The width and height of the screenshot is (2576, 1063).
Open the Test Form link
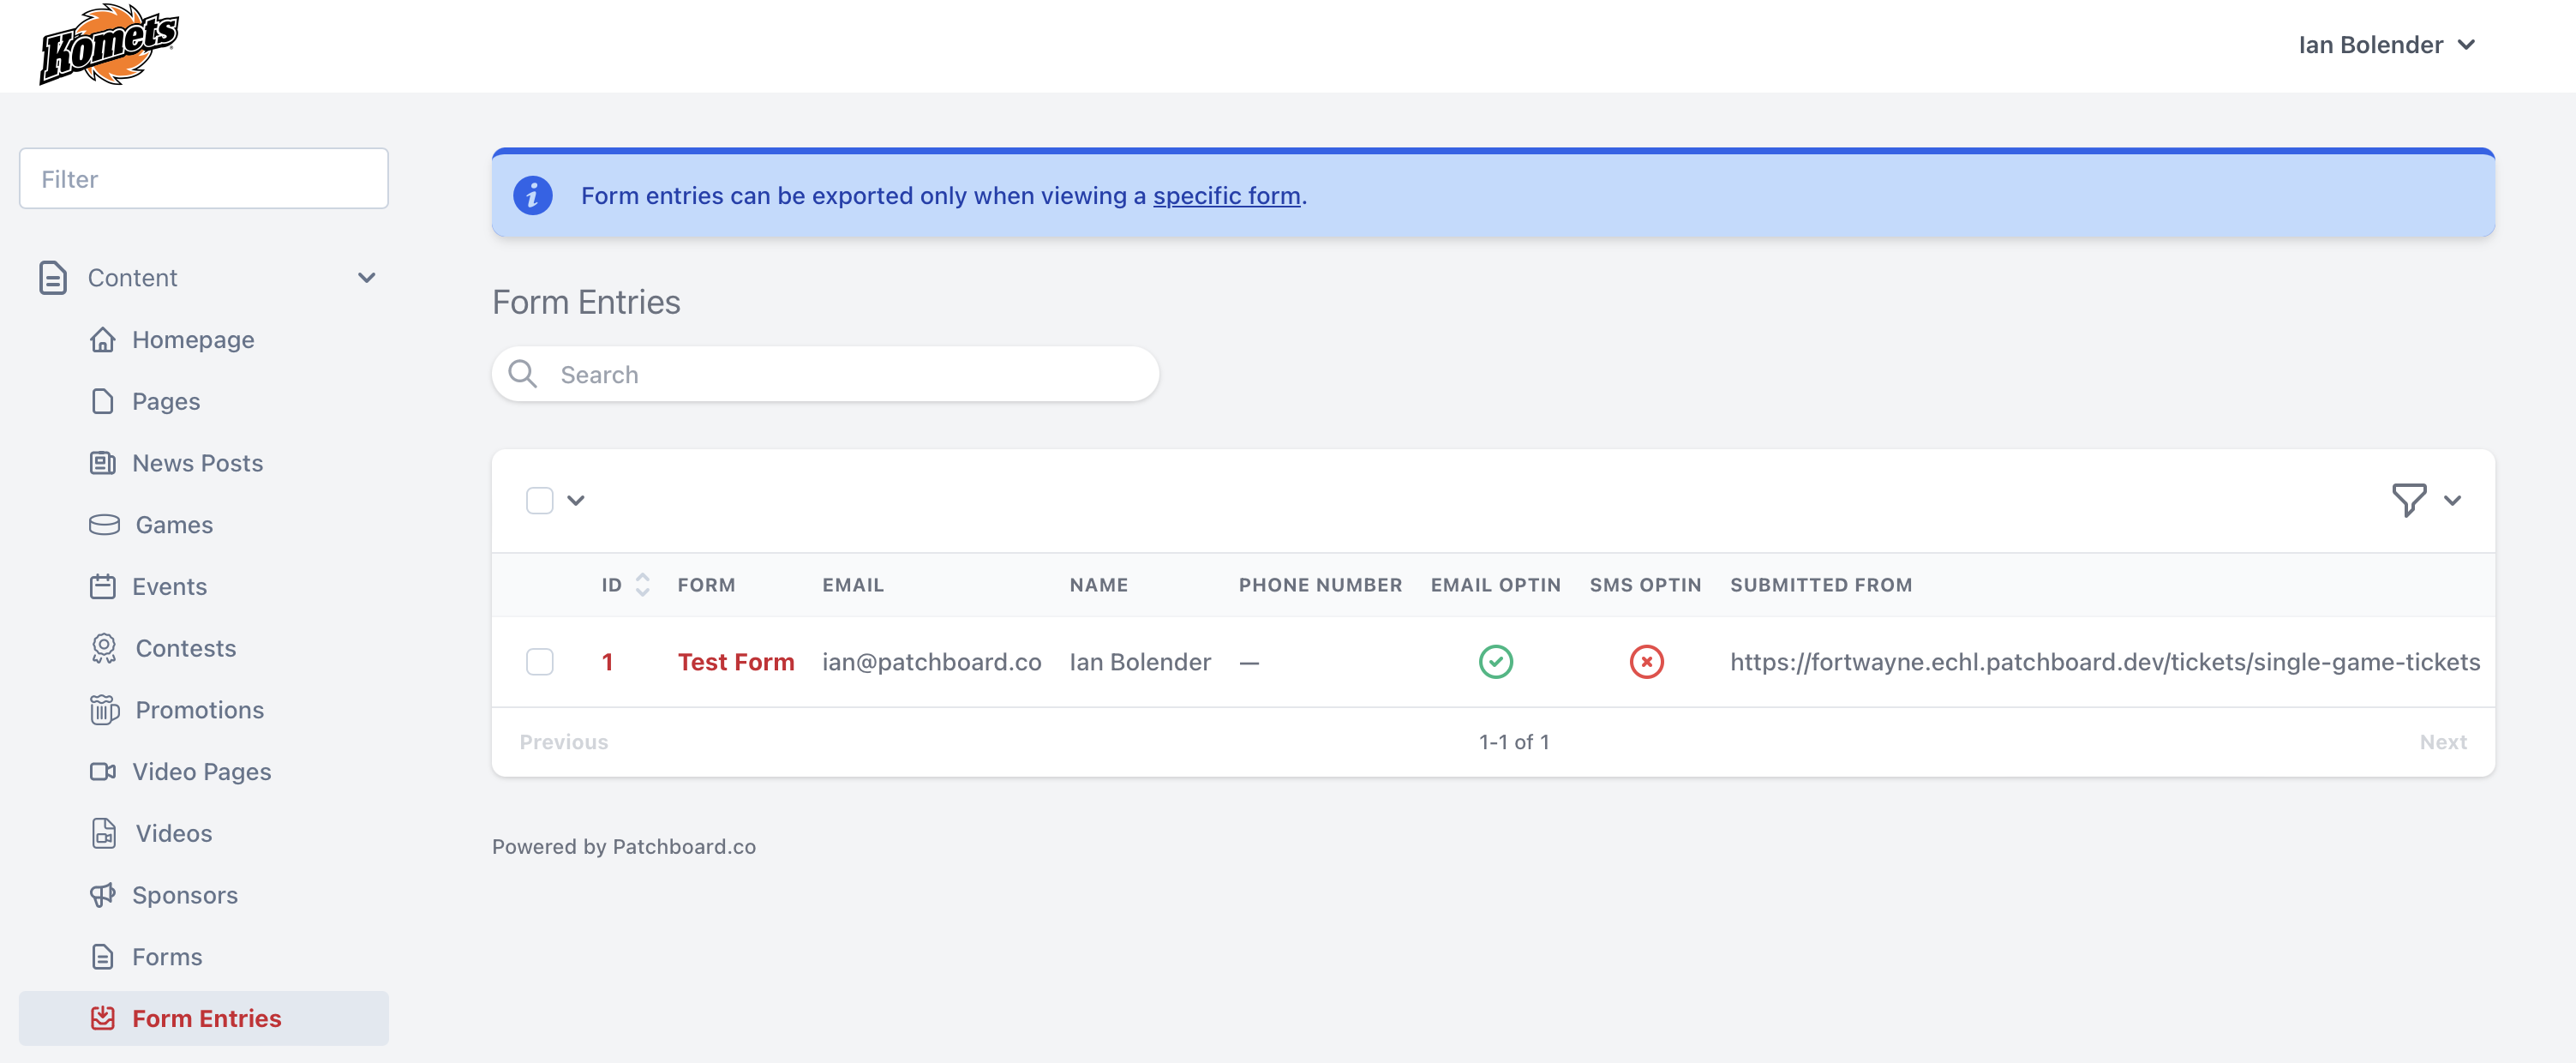coord(736,662)
